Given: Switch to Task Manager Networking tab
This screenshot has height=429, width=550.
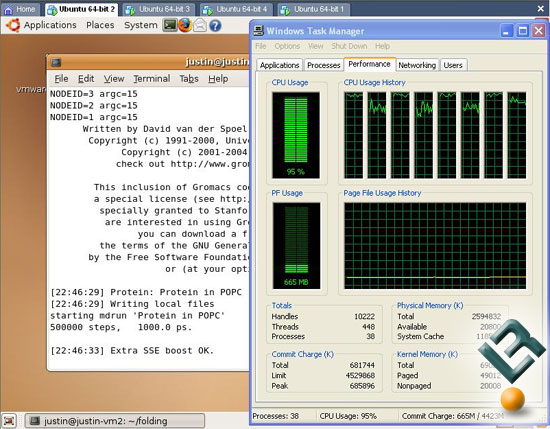Looking at the screenshot, I should [417, 65].
